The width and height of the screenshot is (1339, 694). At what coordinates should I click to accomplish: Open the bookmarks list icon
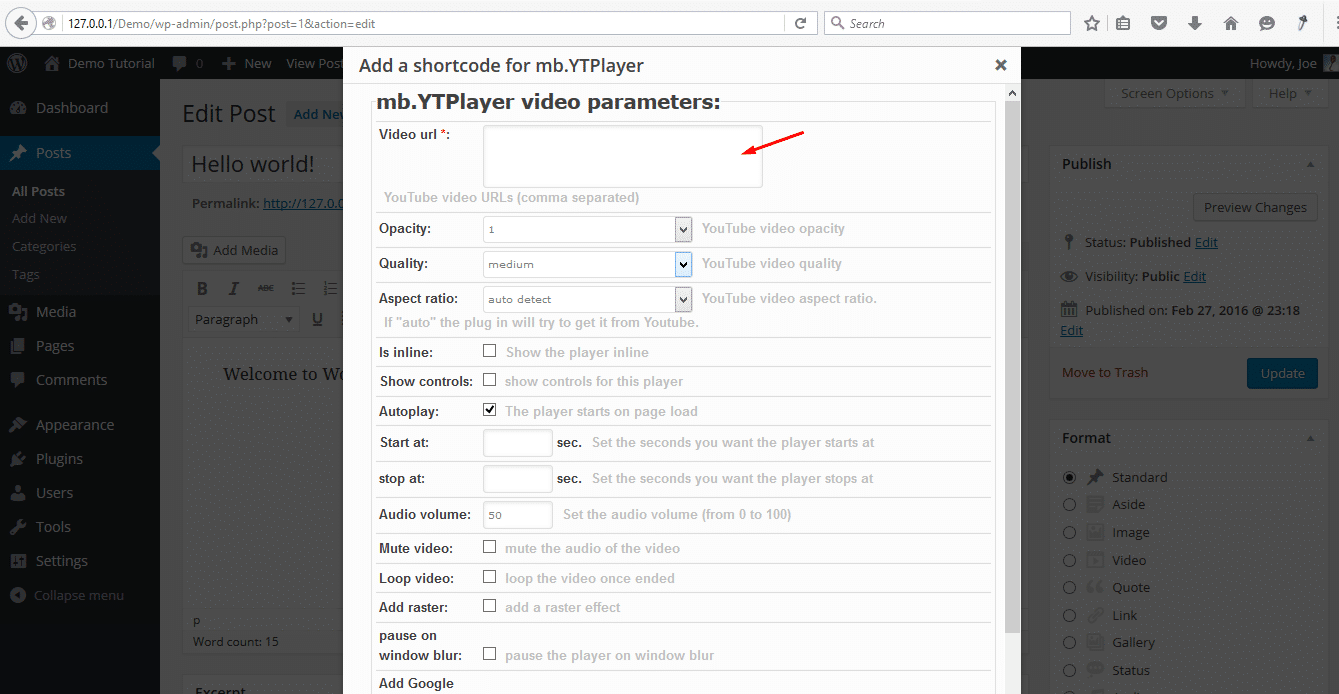pos(1124,23)
